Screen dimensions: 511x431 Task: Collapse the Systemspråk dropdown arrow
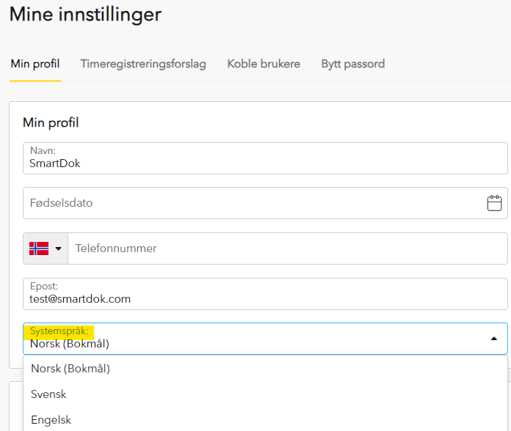coord(494,339)
